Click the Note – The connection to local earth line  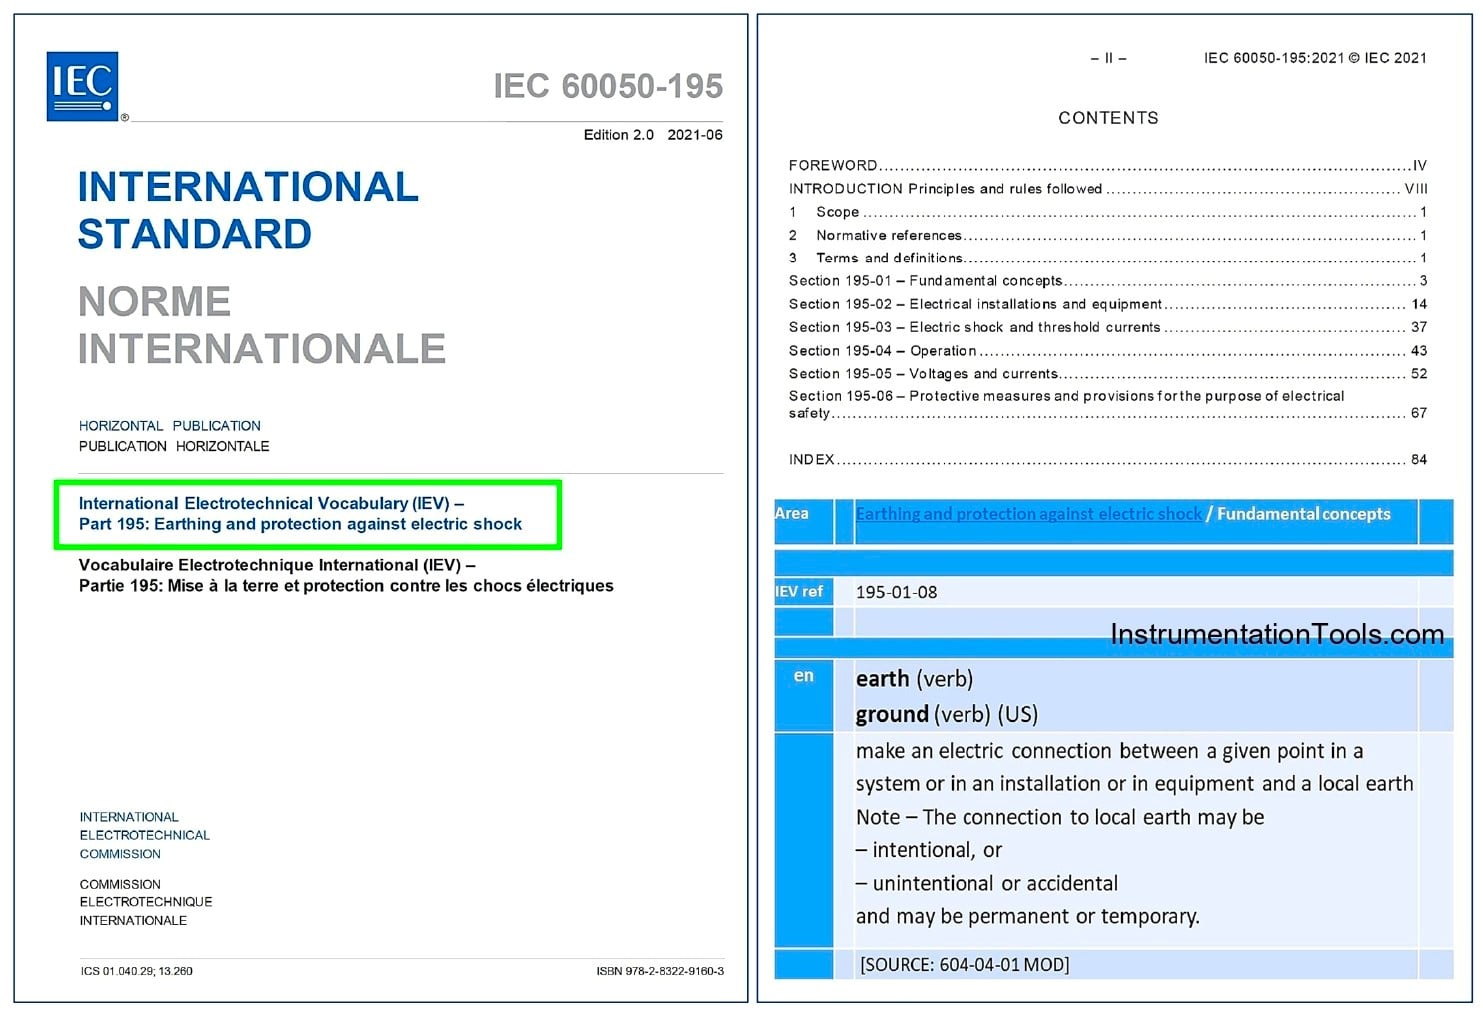1060,817
